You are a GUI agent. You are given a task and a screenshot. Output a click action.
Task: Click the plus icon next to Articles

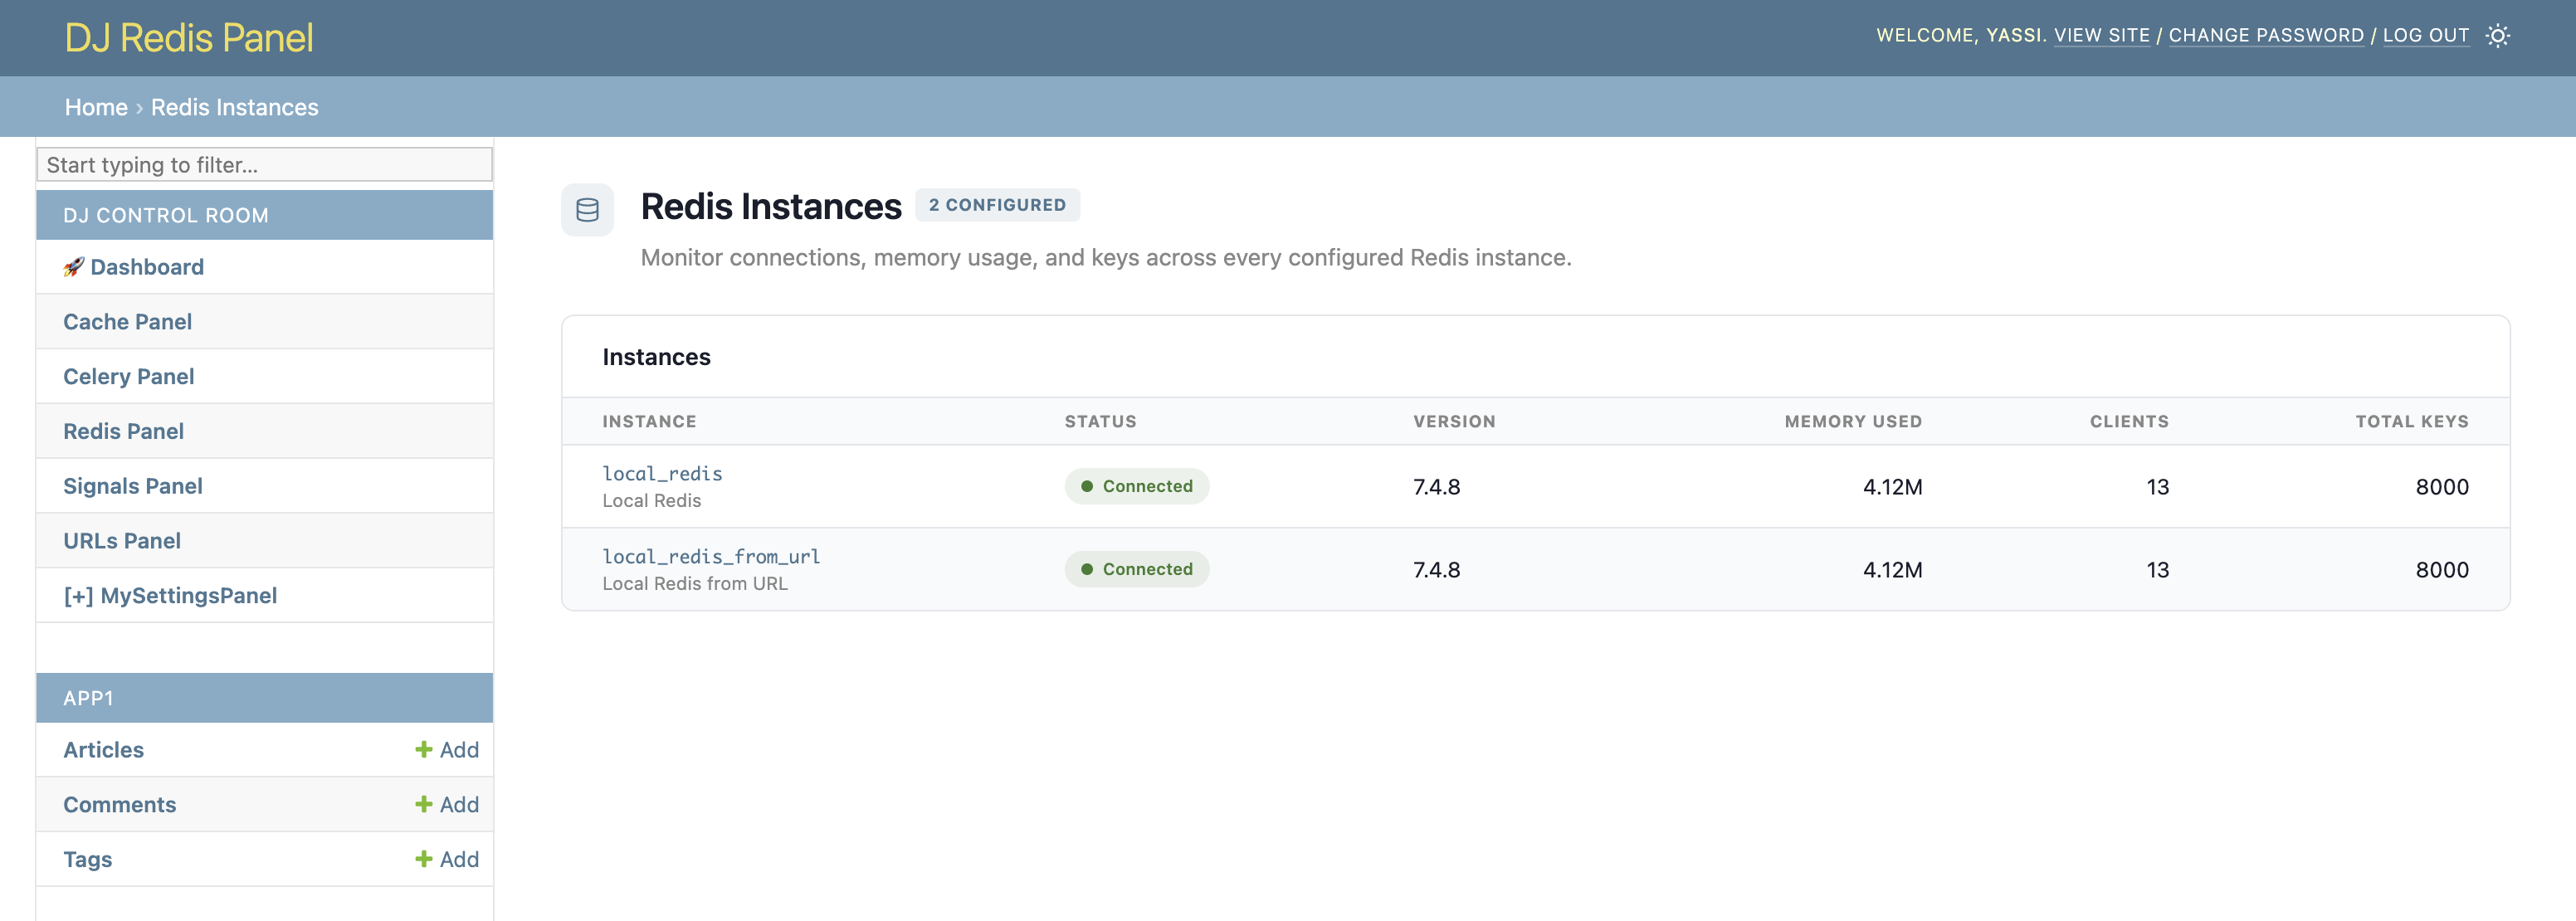tap(423, 749)
